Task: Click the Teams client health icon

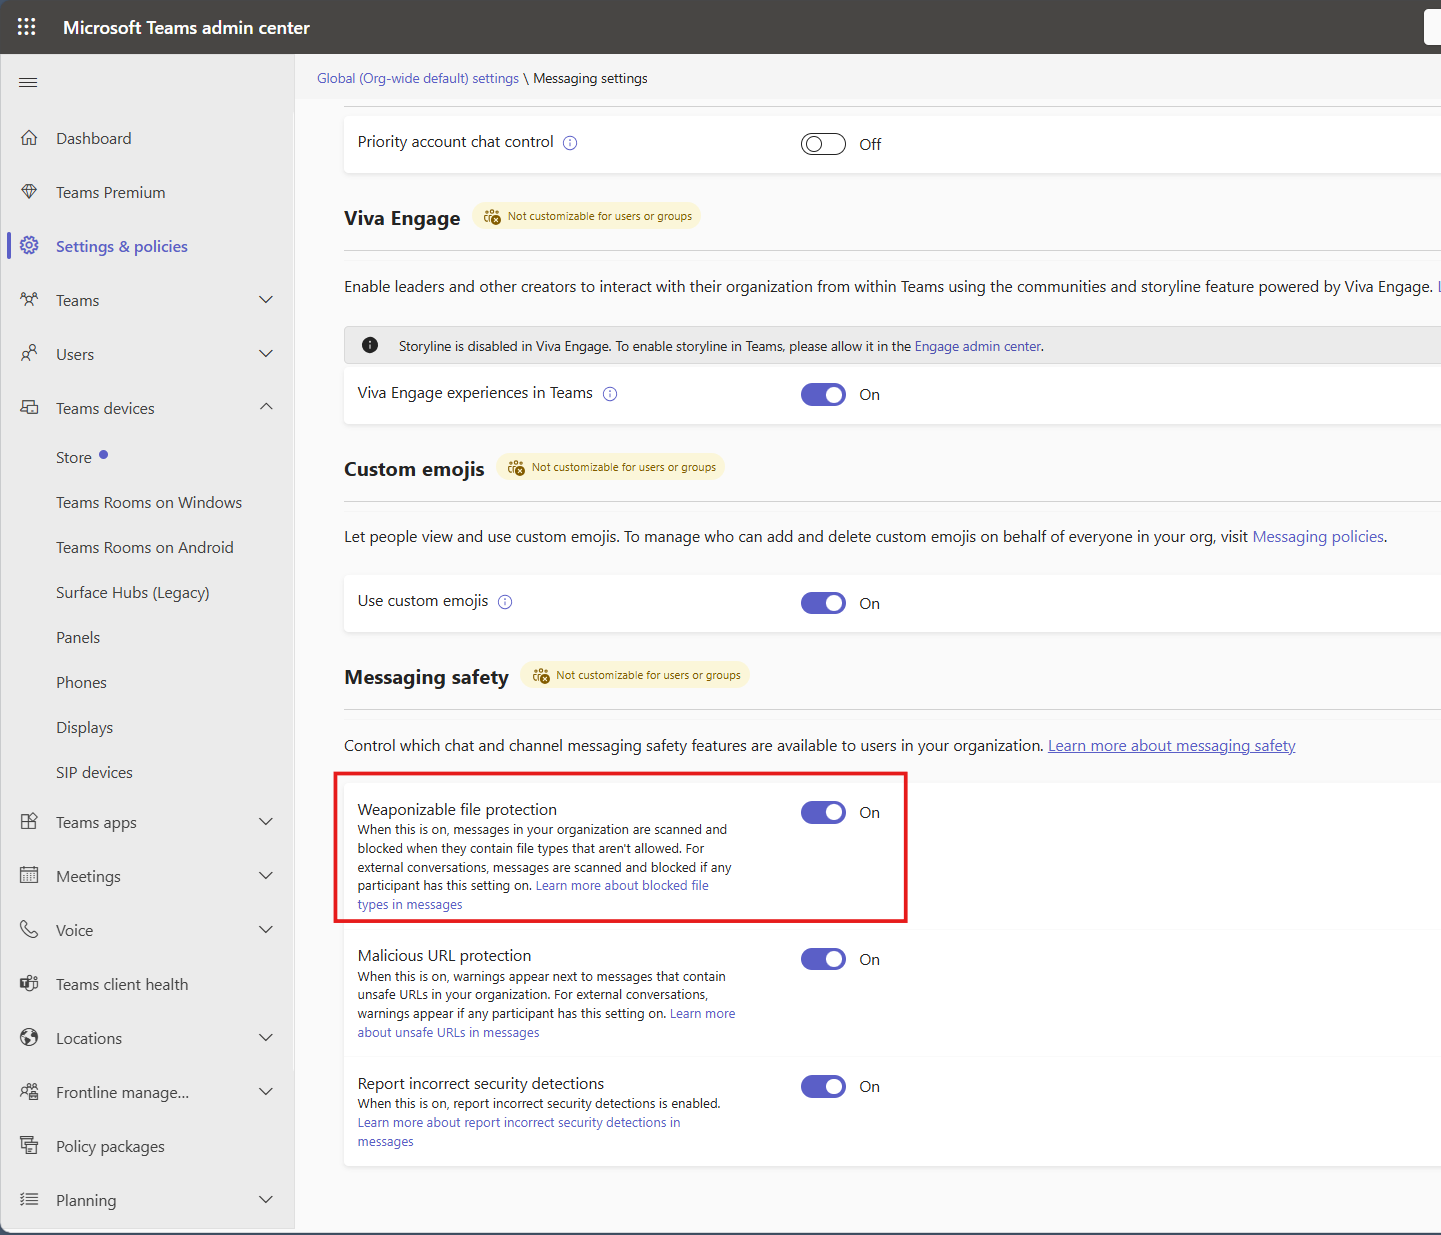Action: [29, 984]
